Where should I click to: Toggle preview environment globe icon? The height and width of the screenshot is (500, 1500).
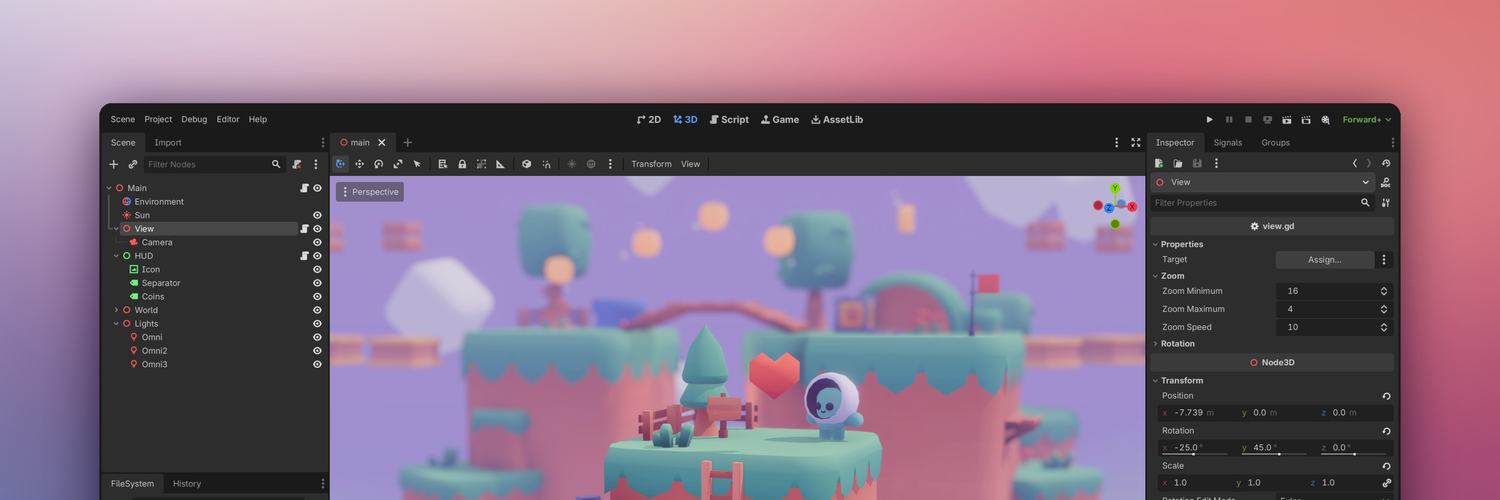(x=591, y=164)
